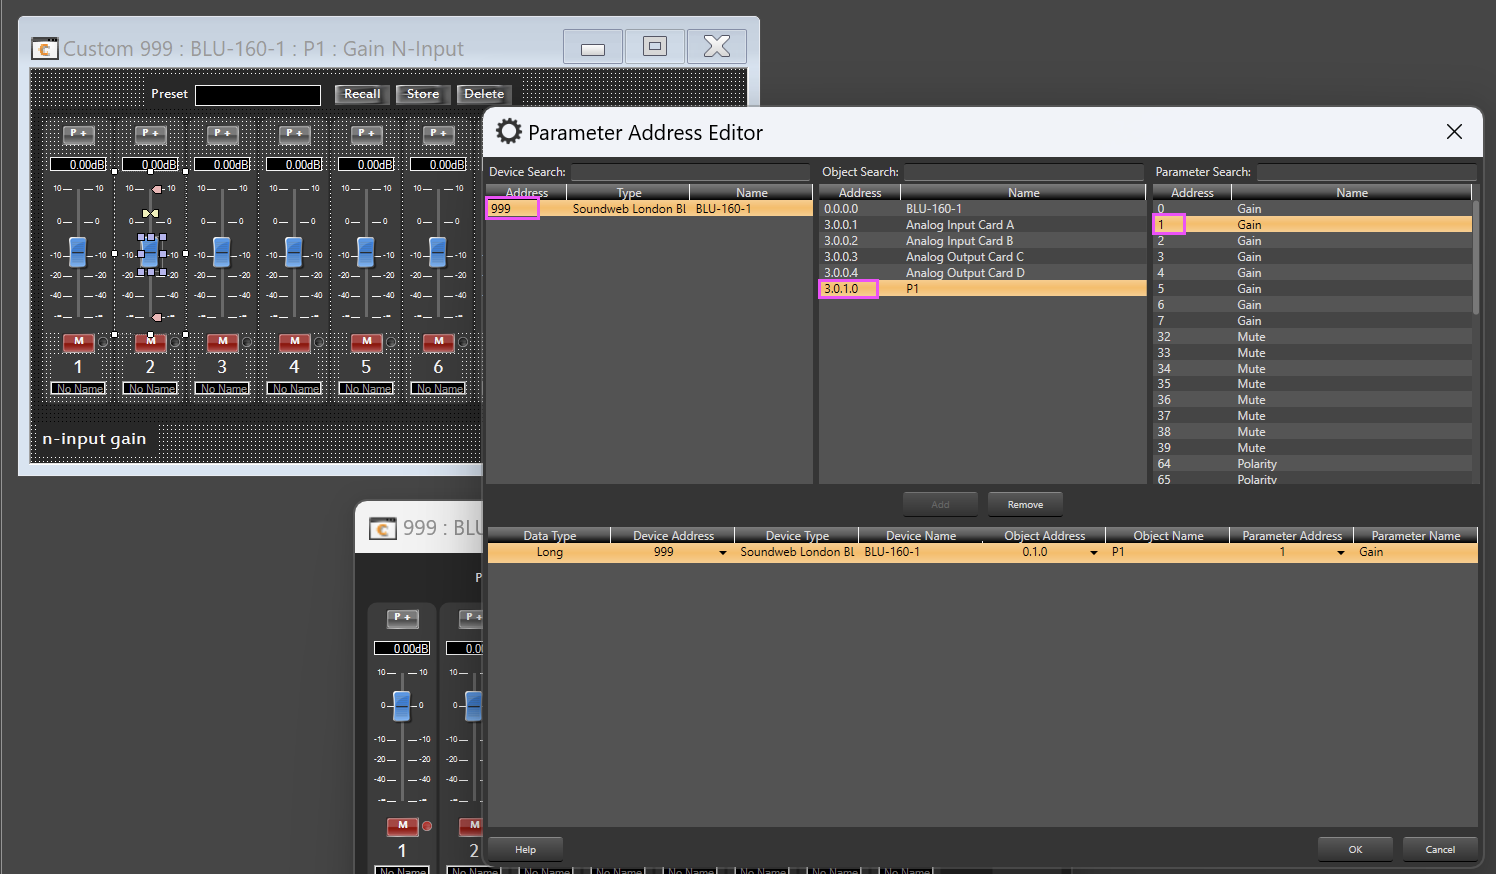Select Polarity parameter at address 64

(1256, 464)
